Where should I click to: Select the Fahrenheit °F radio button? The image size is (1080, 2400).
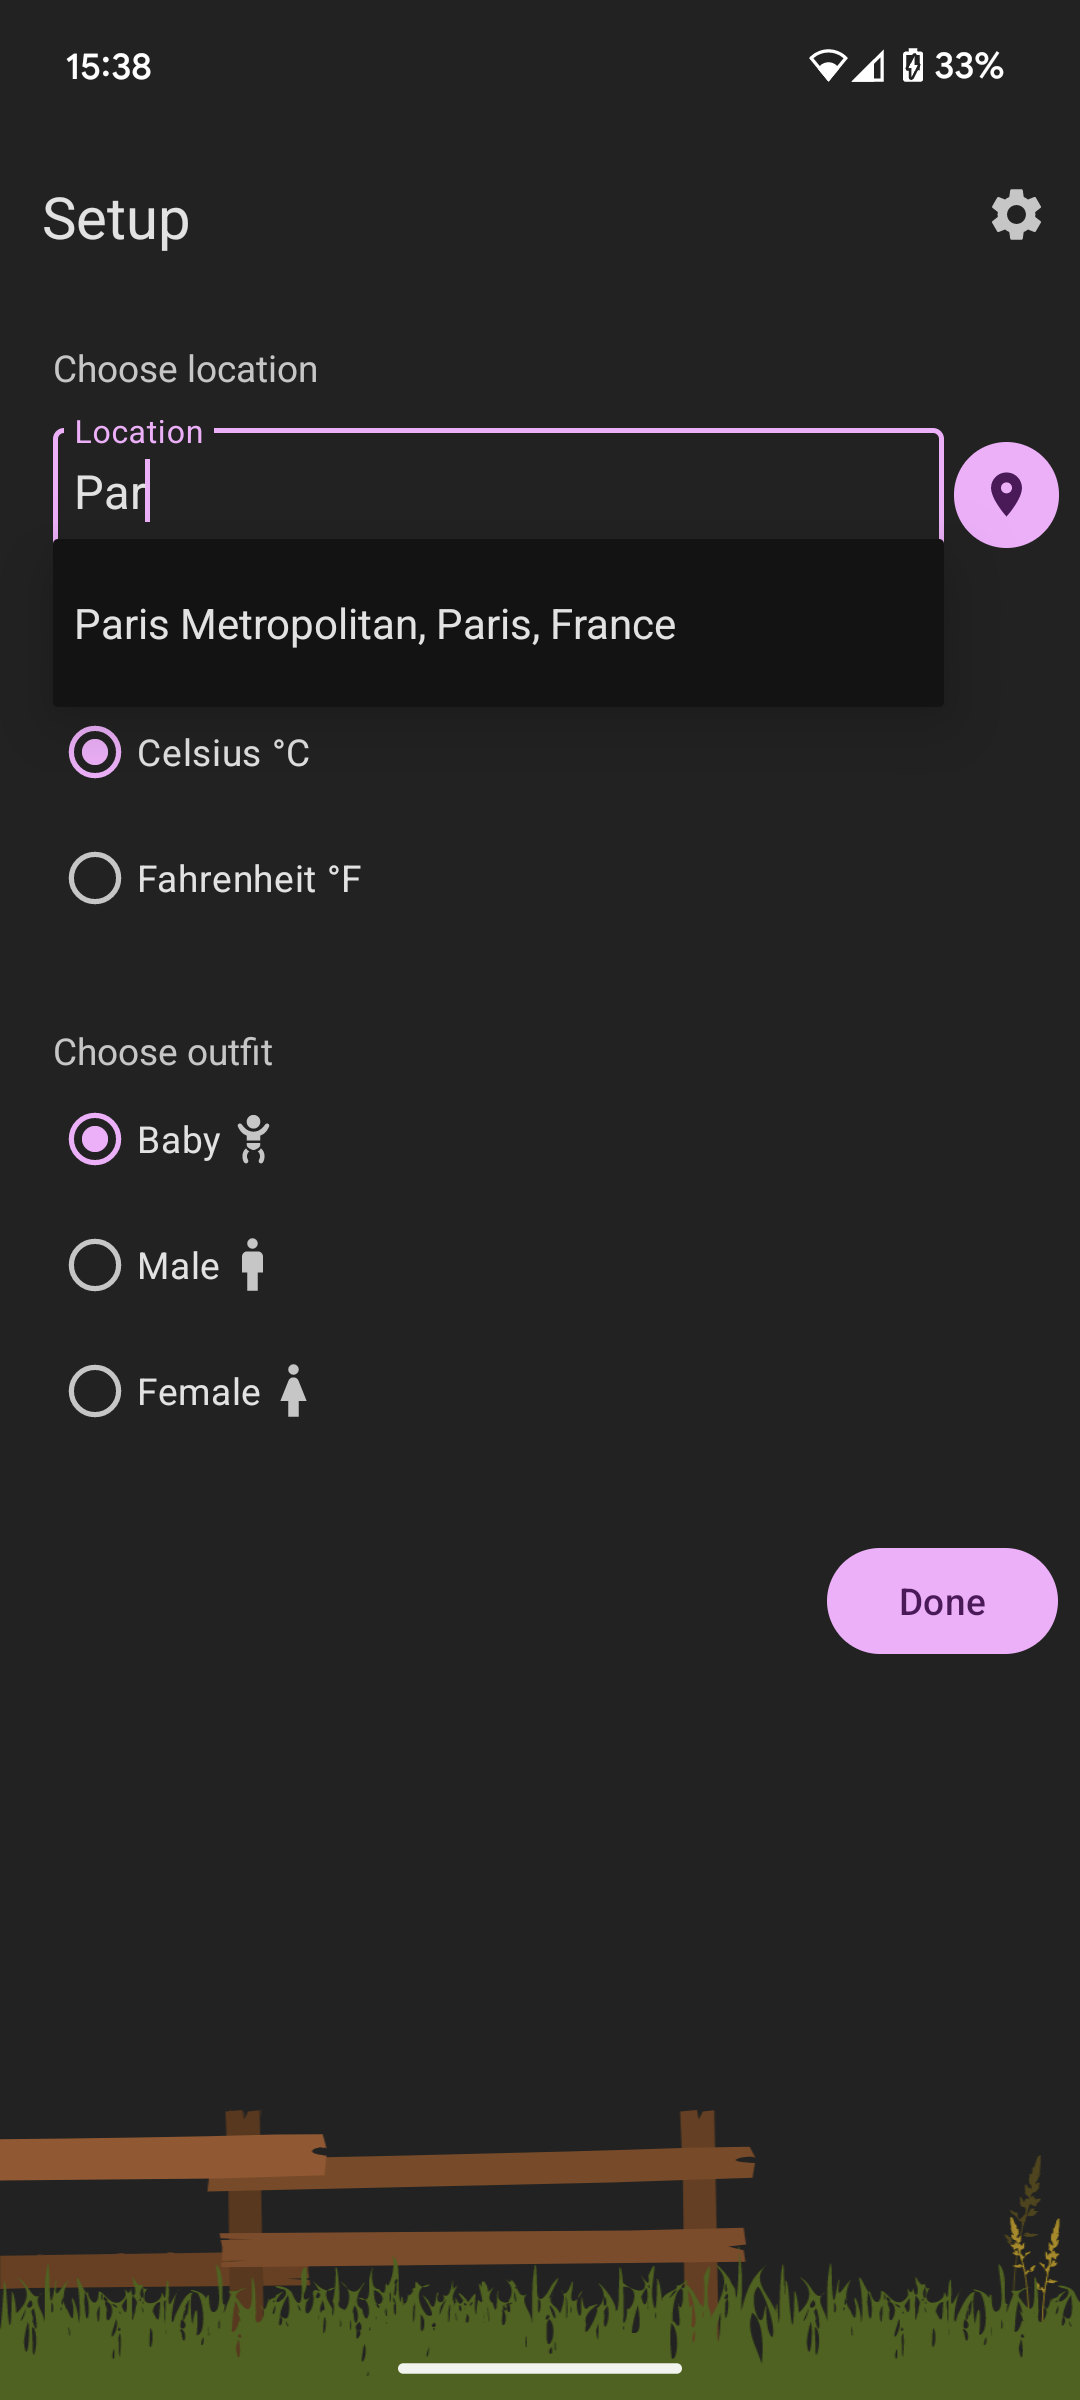95,879
